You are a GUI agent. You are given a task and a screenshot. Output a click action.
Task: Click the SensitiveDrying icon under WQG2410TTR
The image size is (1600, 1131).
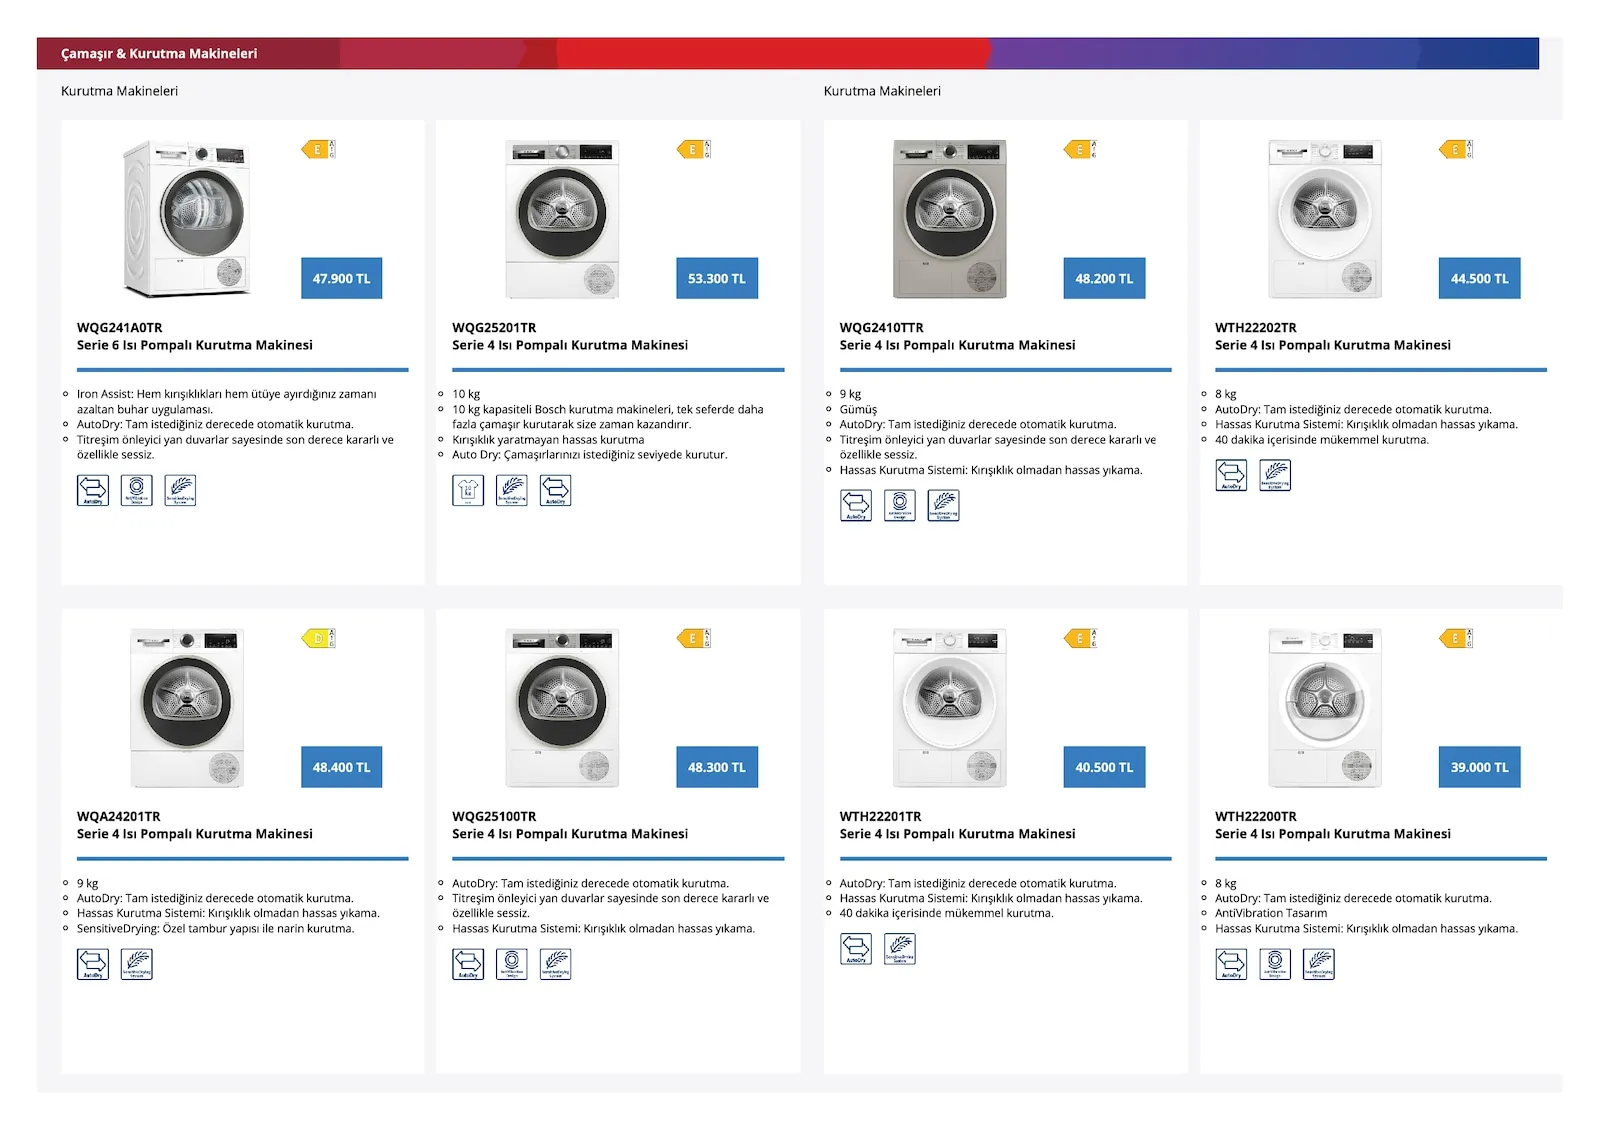[944, 505]
